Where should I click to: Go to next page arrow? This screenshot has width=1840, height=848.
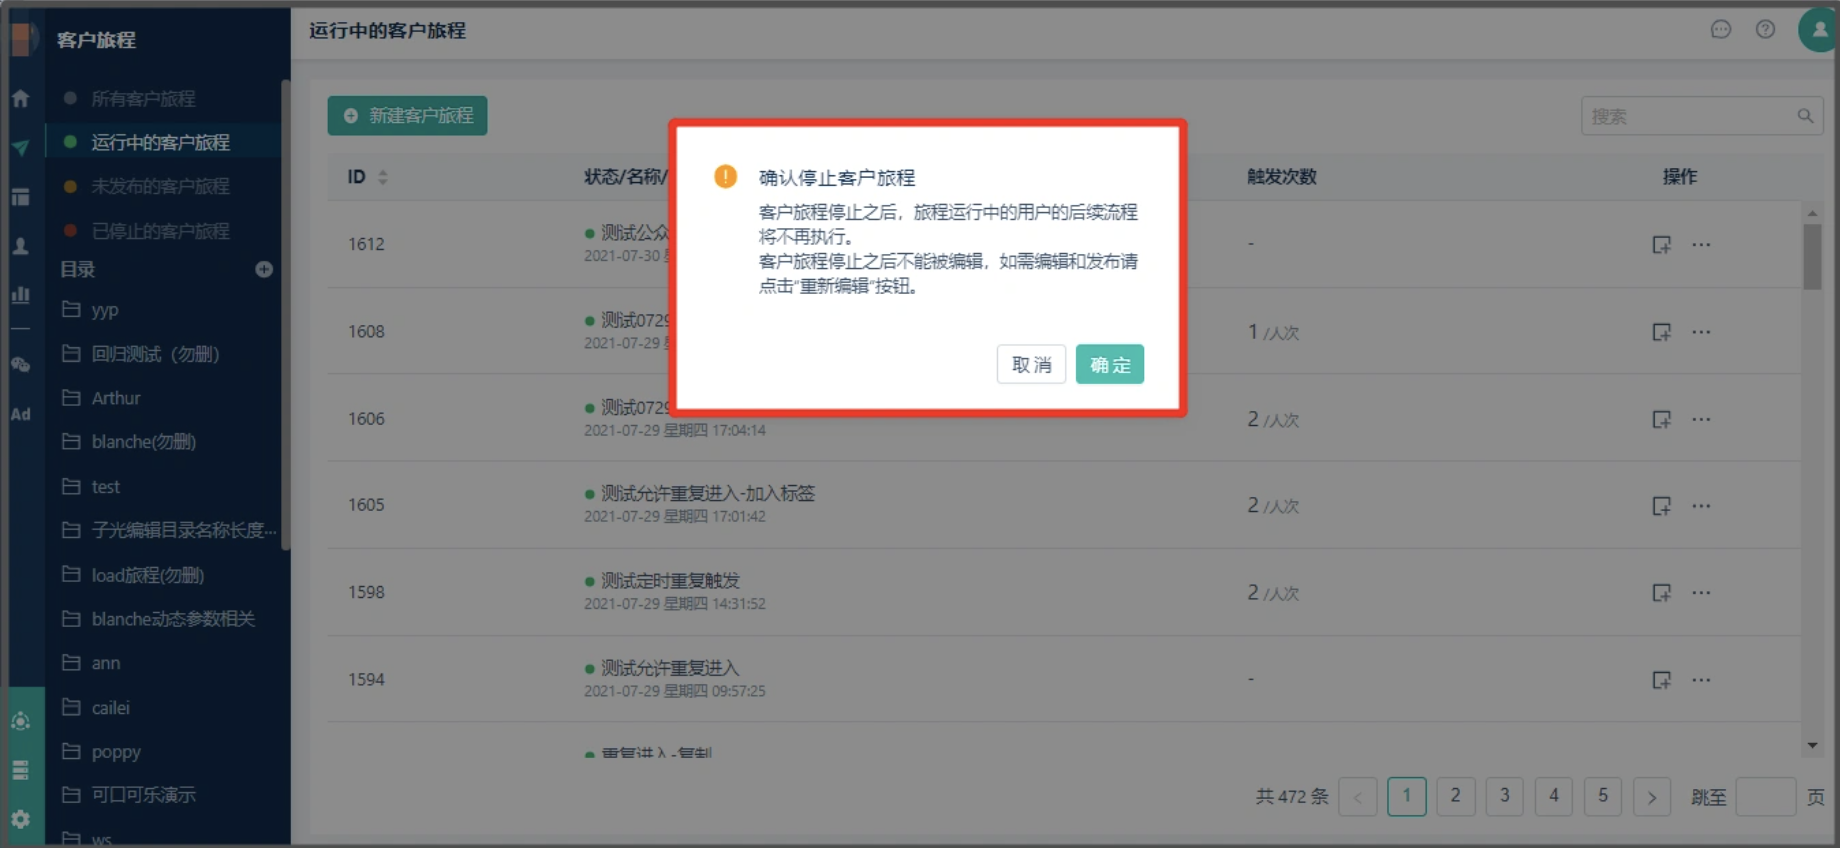(x=1651, y=796)
